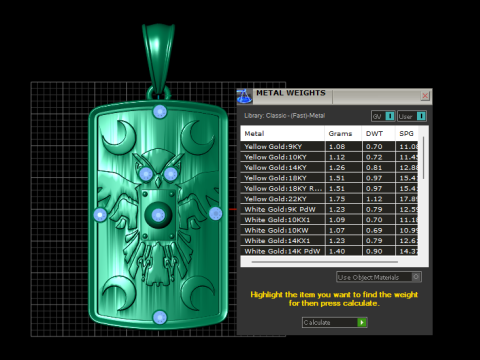Select the center gemstone on the owl

coord(158,215)
